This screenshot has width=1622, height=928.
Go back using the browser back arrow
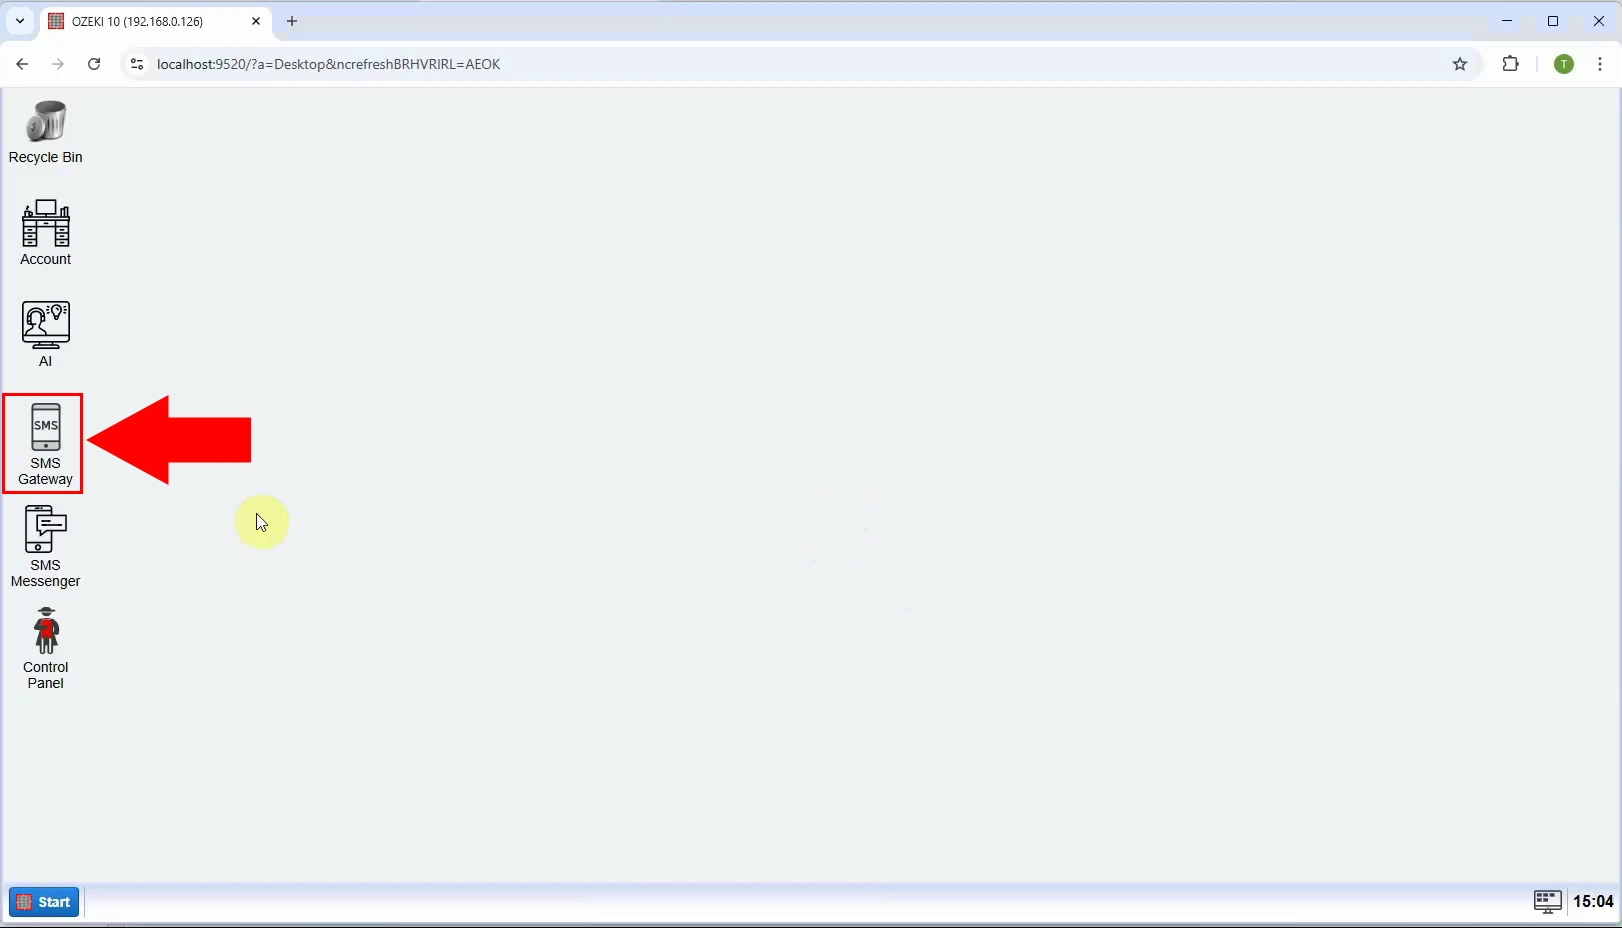point(22,64)
